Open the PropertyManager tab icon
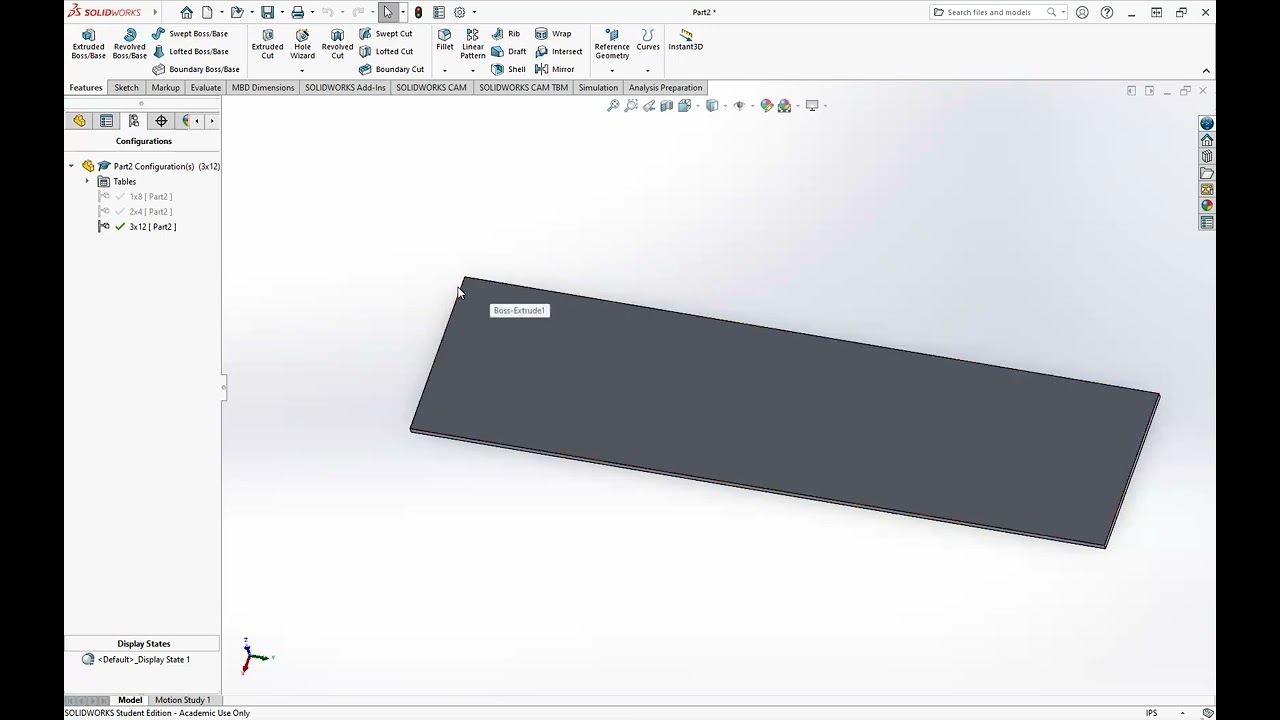Image resolution: width=1280 pixels, height=720 pixels. (x=107, y=121)
